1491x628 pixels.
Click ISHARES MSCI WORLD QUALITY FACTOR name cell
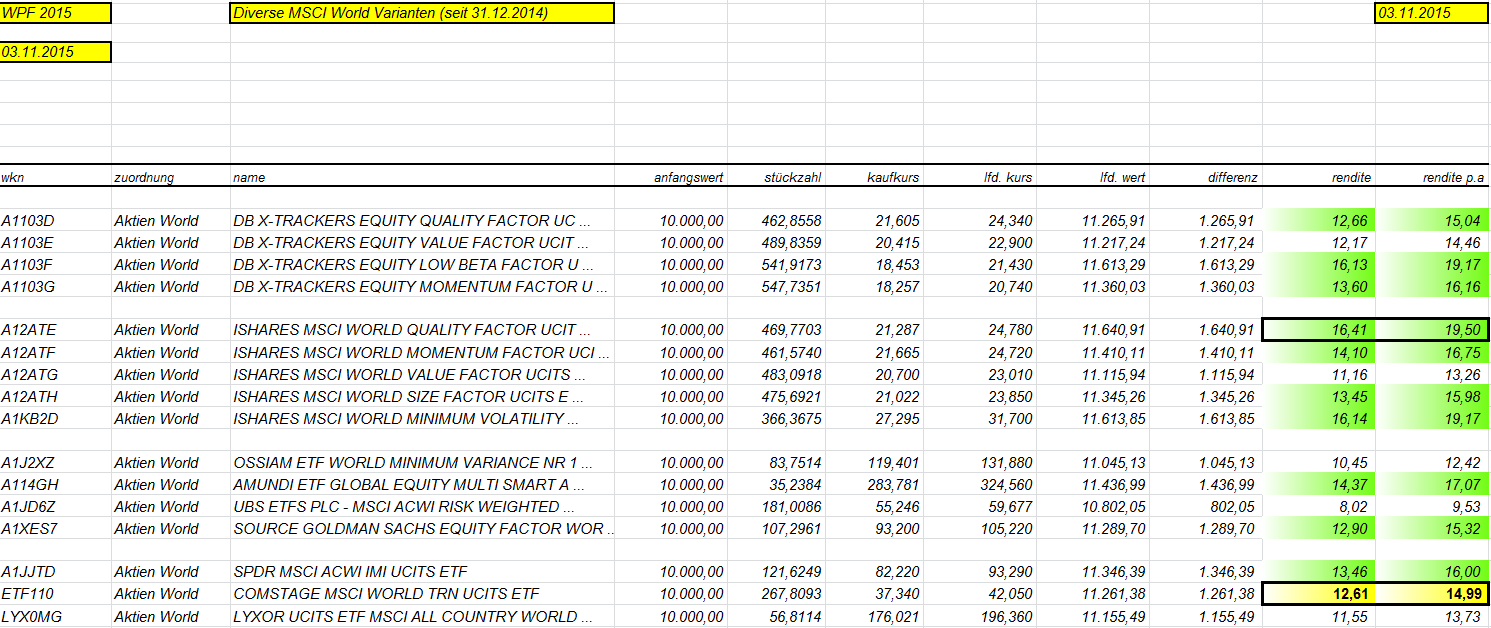[421, 330]
